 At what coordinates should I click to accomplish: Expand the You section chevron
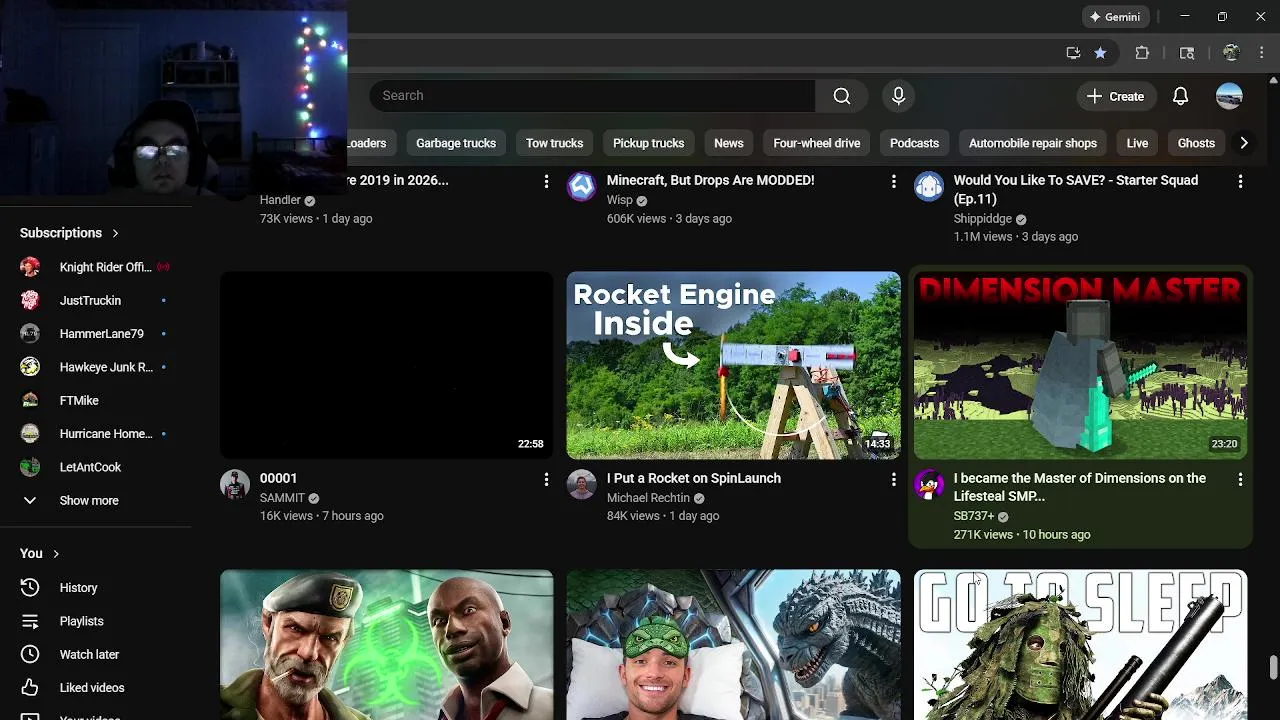point(56,554)
